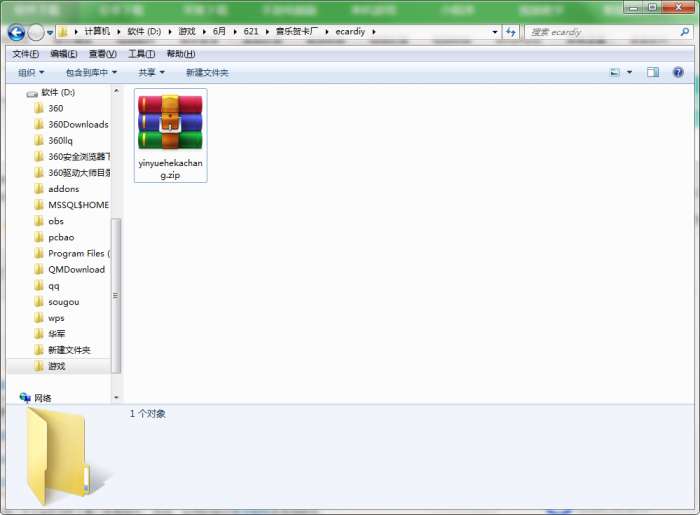The width and height of the screenshot is (700, 515).
Task: Click the navigation pane scroll down arrow
Action: point(116,397)
